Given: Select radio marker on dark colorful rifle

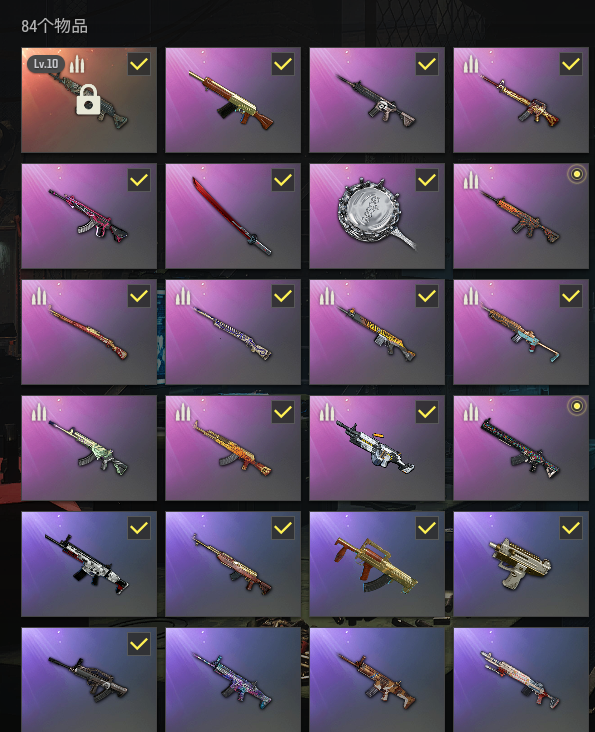Looking at the screenshot, I should tap(577, 406).
